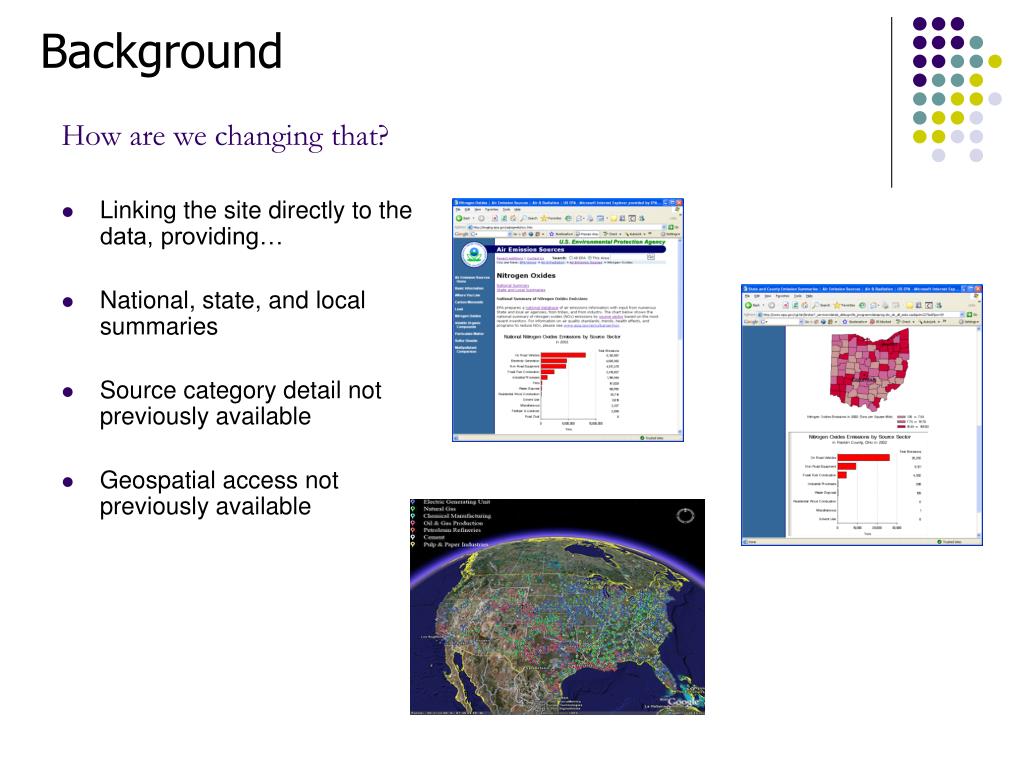
Task: Click the vertical scrollbar in Nitrogen Oxides window
Action: 680,336
